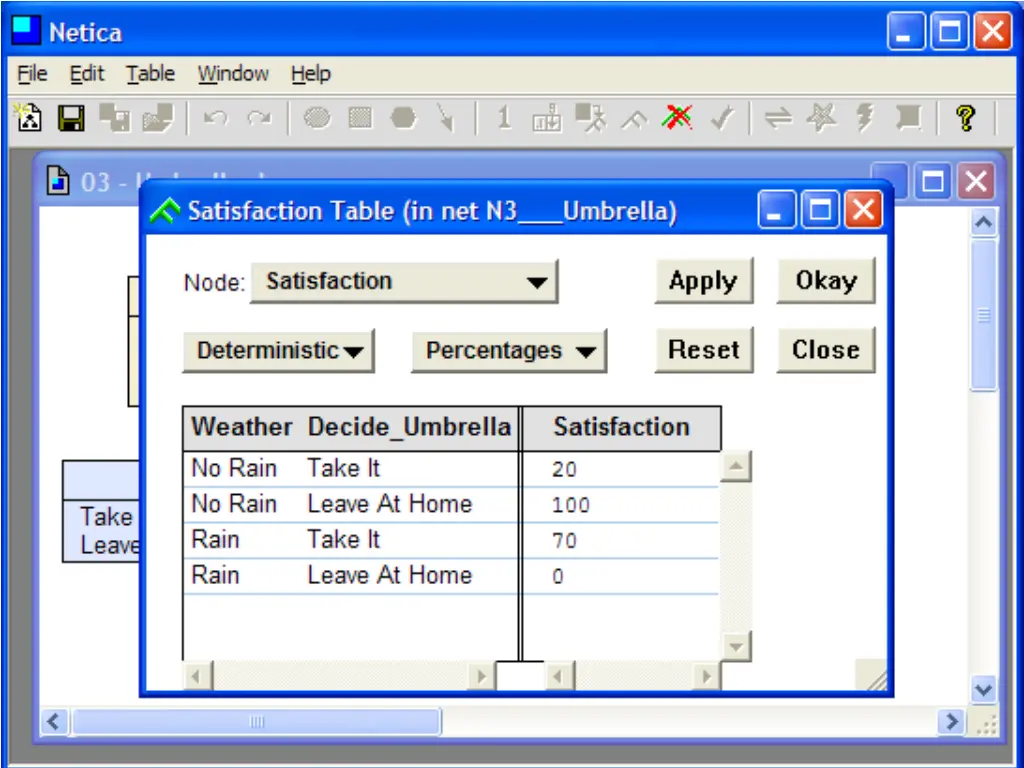Click the Satisfaction value 0 cell
The image size is (1024, 768).
(x=620, y=577)
